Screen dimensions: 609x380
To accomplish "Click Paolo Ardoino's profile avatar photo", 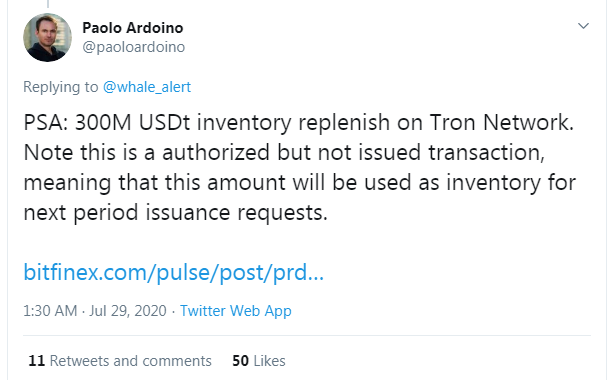I will coord(47,37).
